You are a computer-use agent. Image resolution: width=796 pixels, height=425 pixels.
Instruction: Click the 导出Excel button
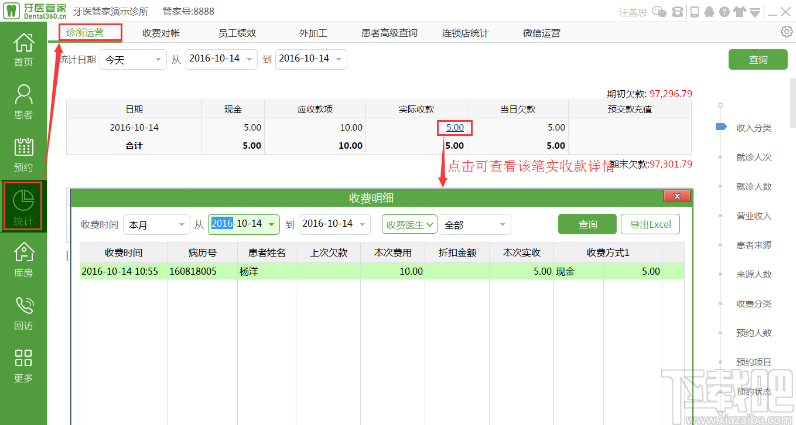(650, 224)
